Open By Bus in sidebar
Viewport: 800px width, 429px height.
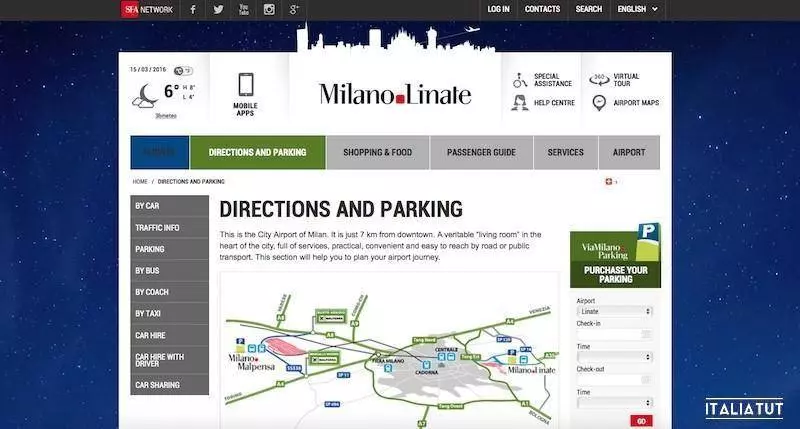169,270
